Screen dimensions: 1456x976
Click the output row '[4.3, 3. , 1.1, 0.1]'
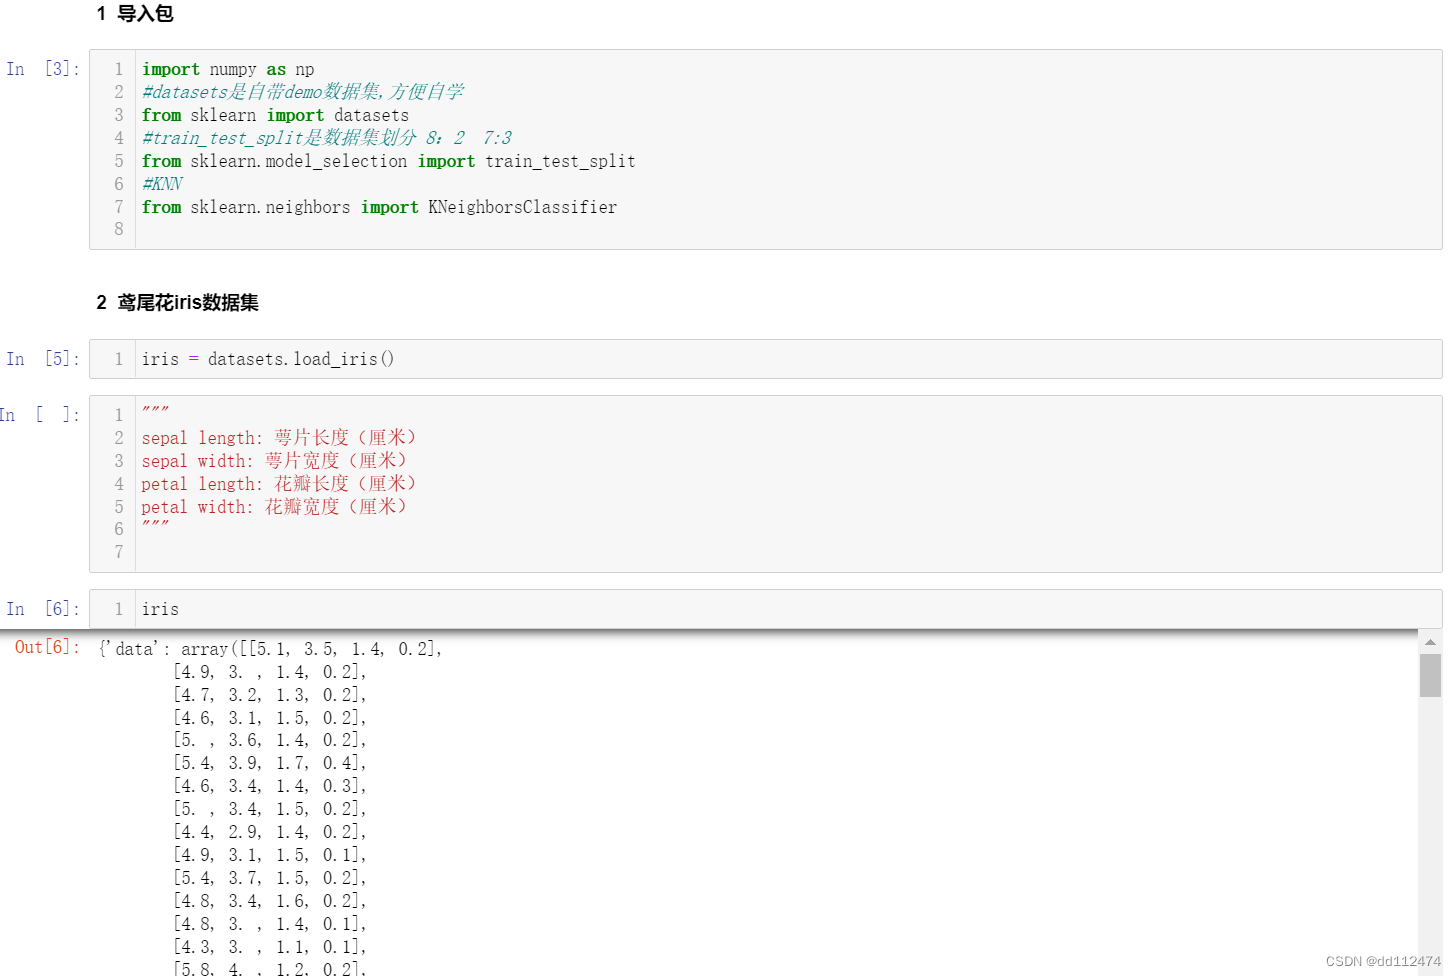coord(270,947)
